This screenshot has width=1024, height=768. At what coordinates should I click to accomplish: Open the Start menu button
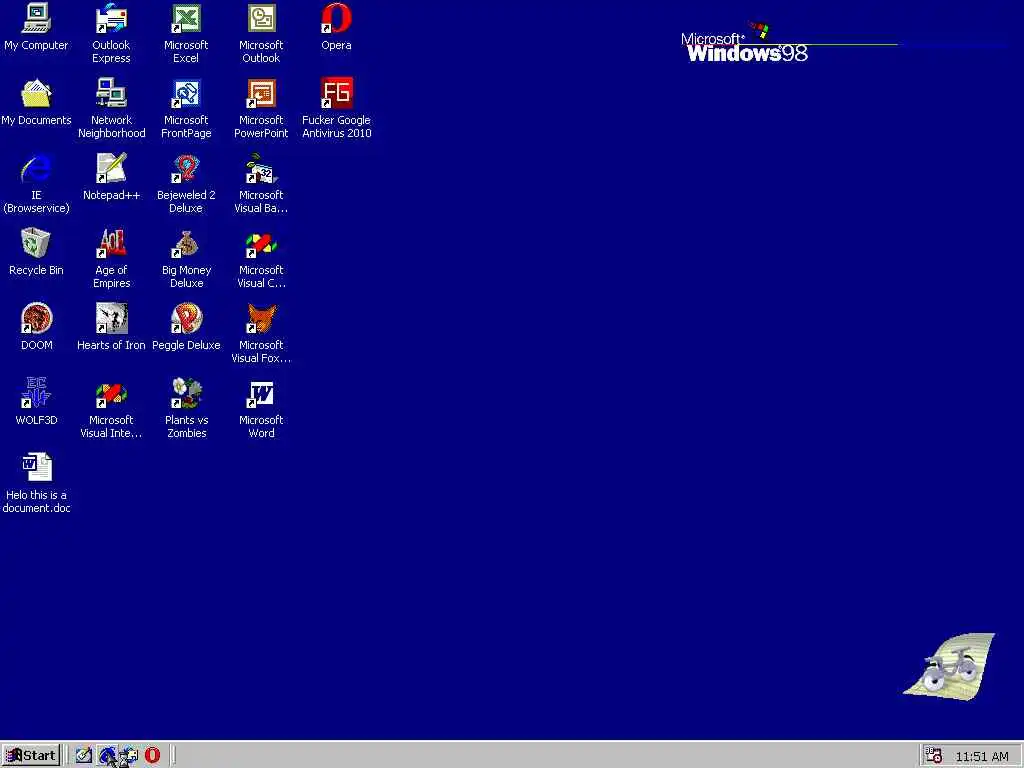click(x=31, y=756)
